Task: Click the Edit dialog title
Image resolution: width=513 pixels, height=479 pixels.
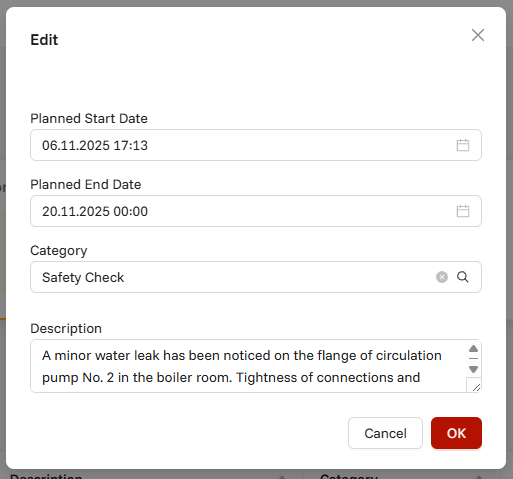Action: pyautogui.click(x=44, y=40)
